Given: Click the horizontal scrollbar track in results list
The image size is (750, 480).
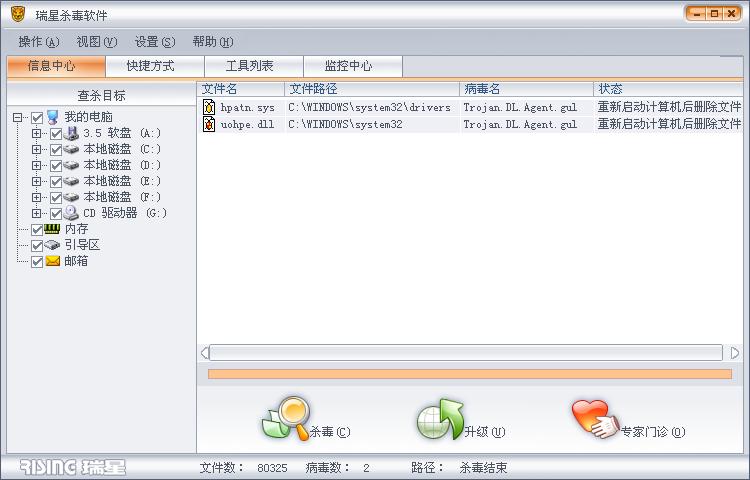Looking at the screenshot, I should [466, 353].
